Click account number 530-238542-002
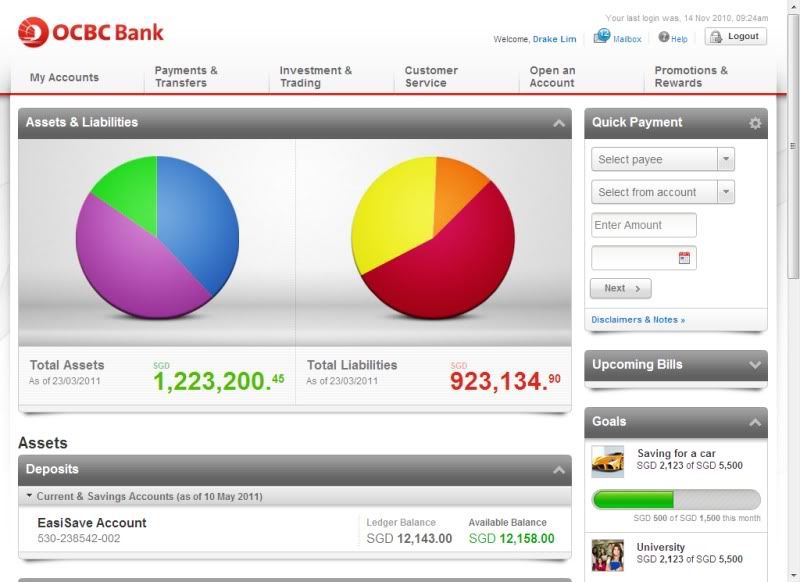 click(x=79, y=539)
